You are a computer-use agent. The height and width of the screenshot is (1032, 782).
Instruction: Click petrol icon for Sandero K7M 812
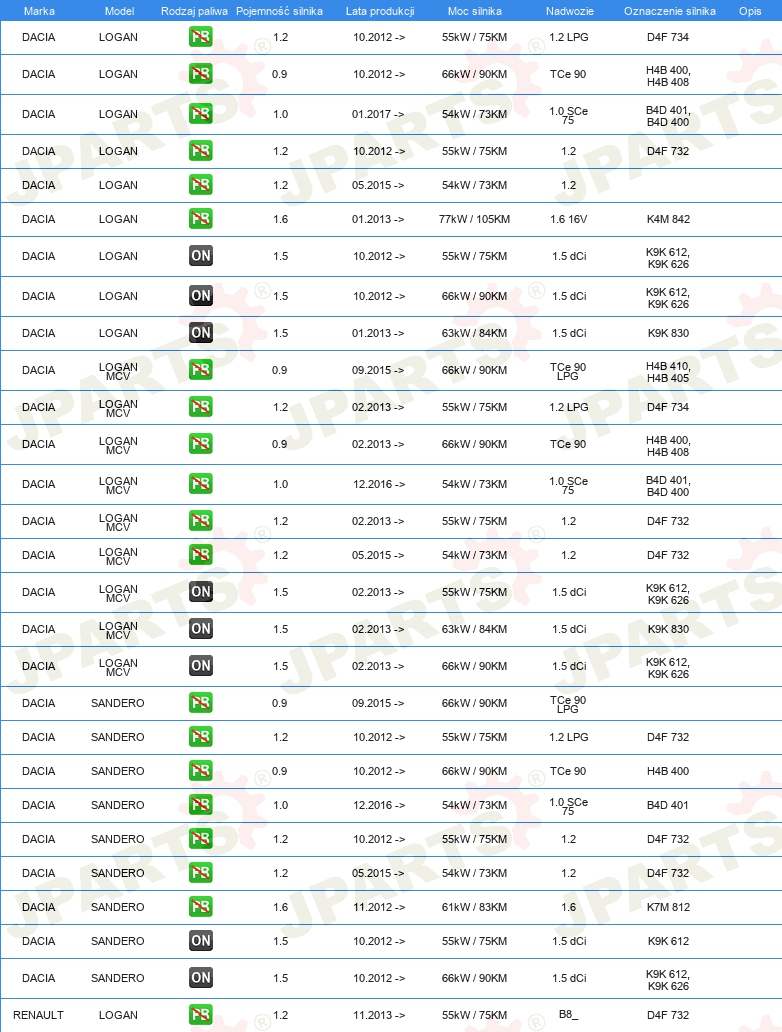click(201, 907)
